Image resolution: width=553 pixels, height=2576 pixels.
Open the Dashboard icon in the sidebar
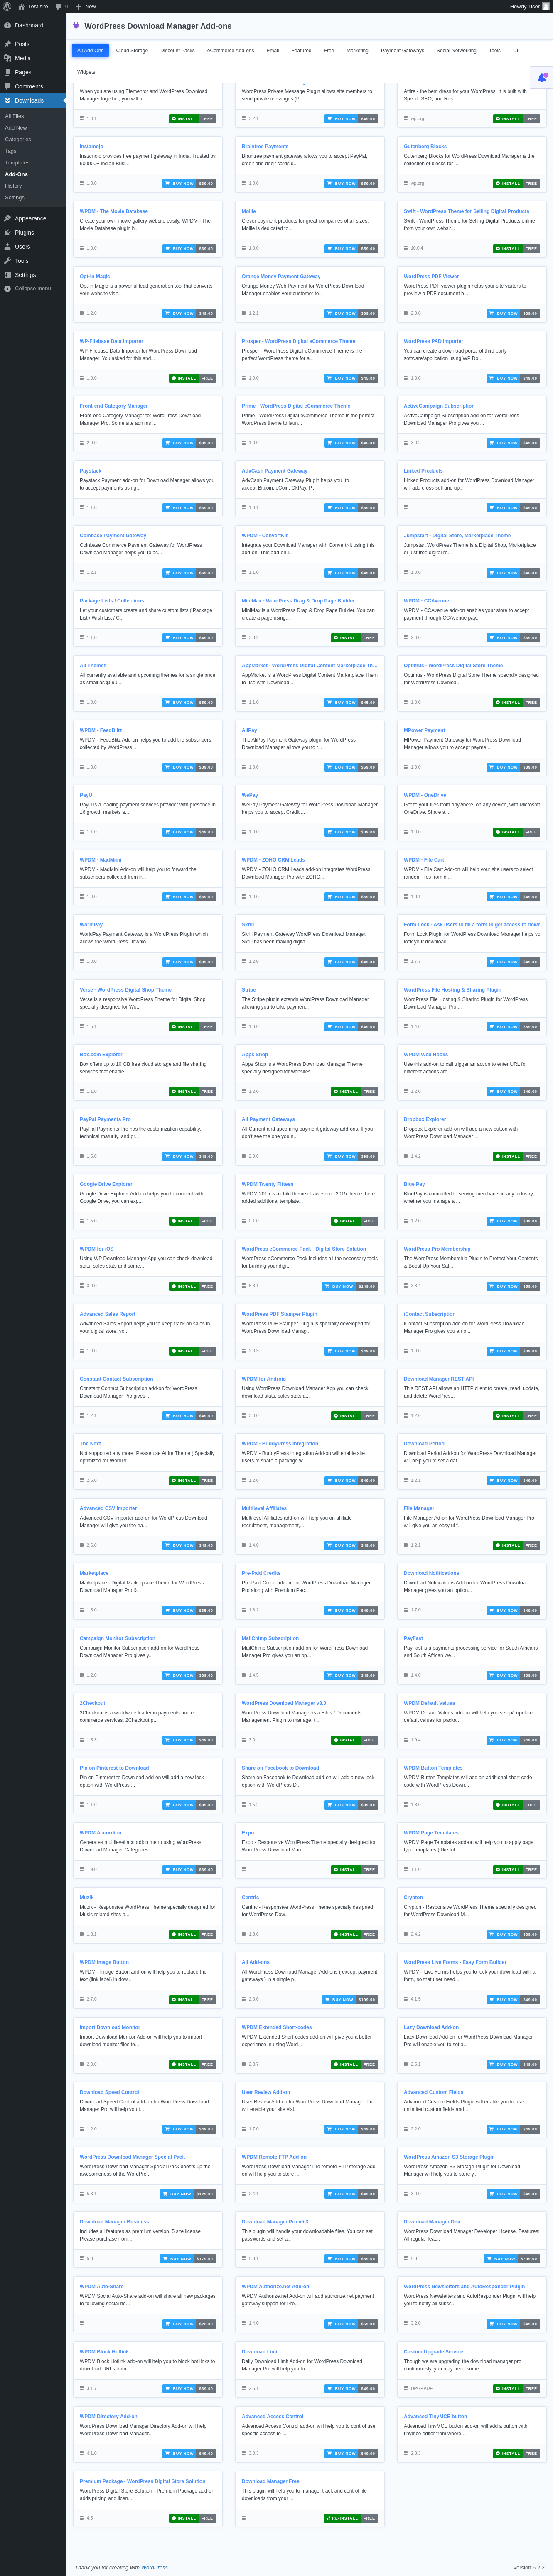coord(7,25)
